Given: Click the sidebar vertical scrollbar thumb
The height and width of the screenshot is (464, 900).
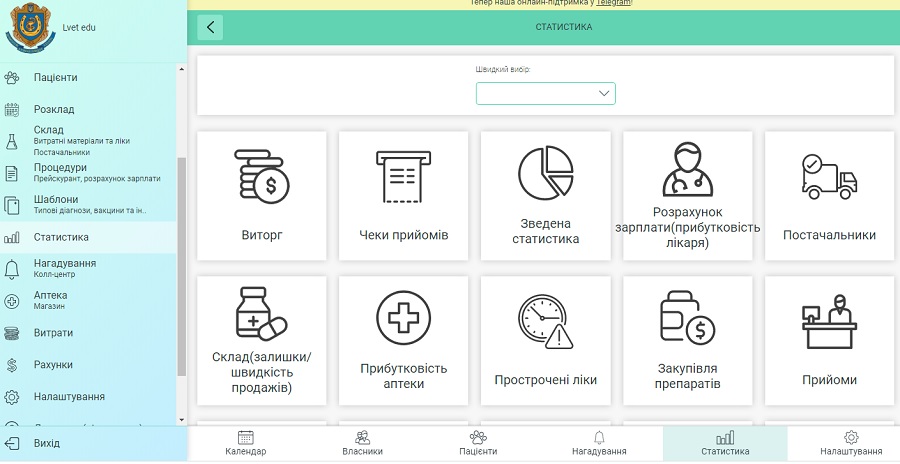Looking at the screenshot, I should tap(182, 267).
